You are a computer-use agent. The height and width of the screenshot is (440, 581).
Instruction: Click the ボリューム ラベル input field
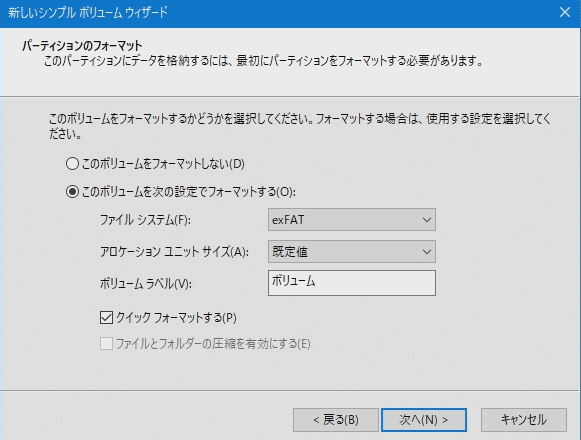352,283
